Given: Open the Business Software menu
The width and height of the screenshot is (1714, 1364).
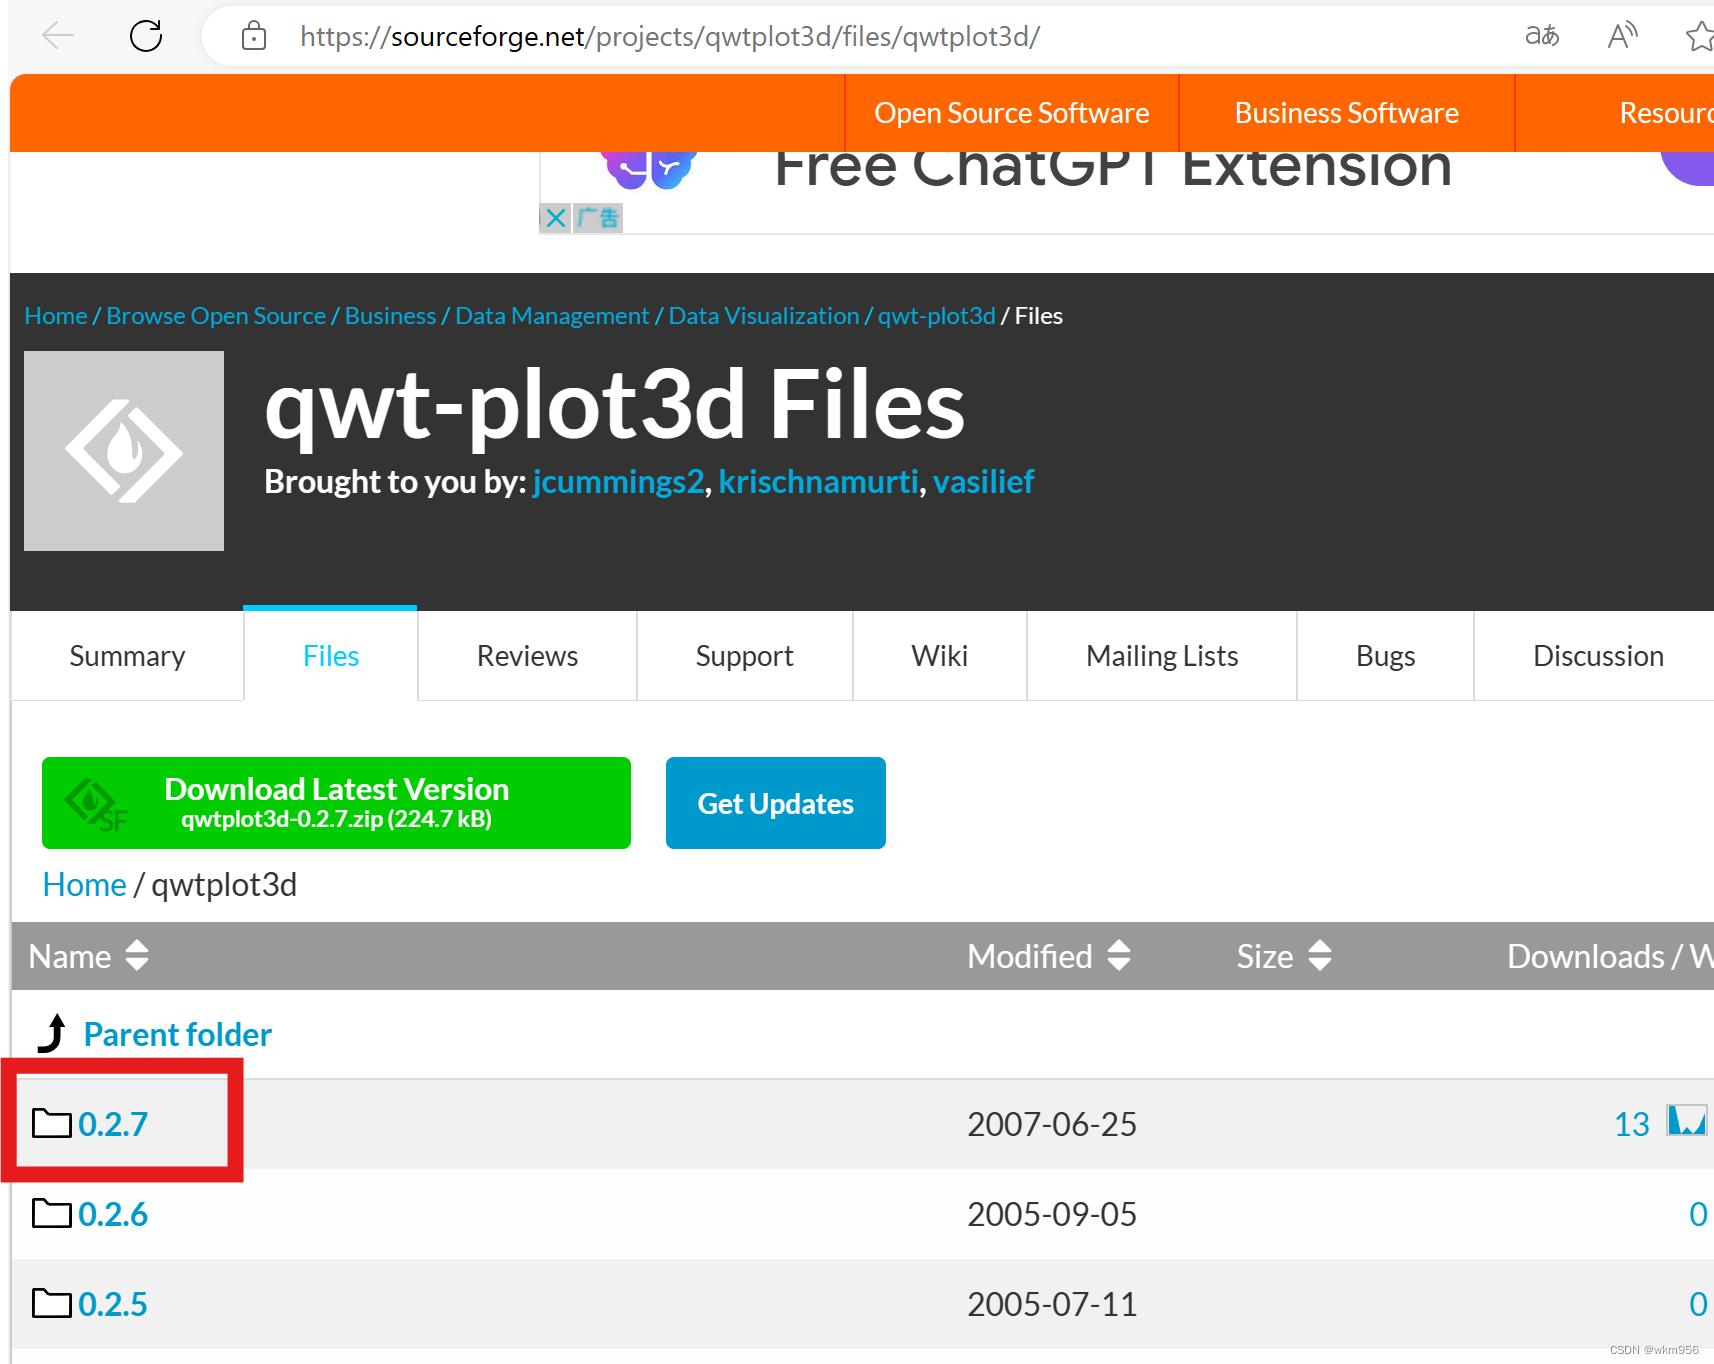Looking at the screenshot, I should tap(1346, 113).
